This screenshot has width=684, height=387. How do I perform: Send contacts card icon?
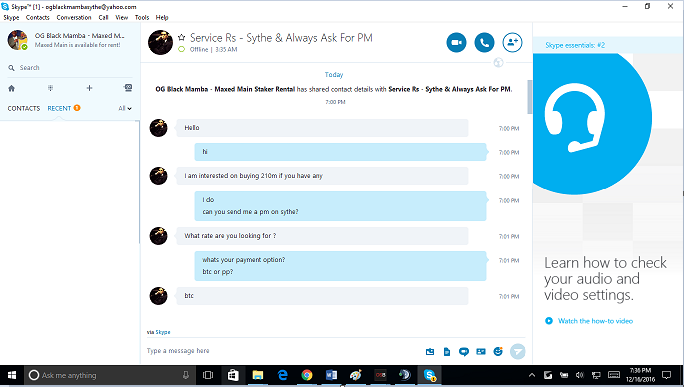click(x=481, y=351)
